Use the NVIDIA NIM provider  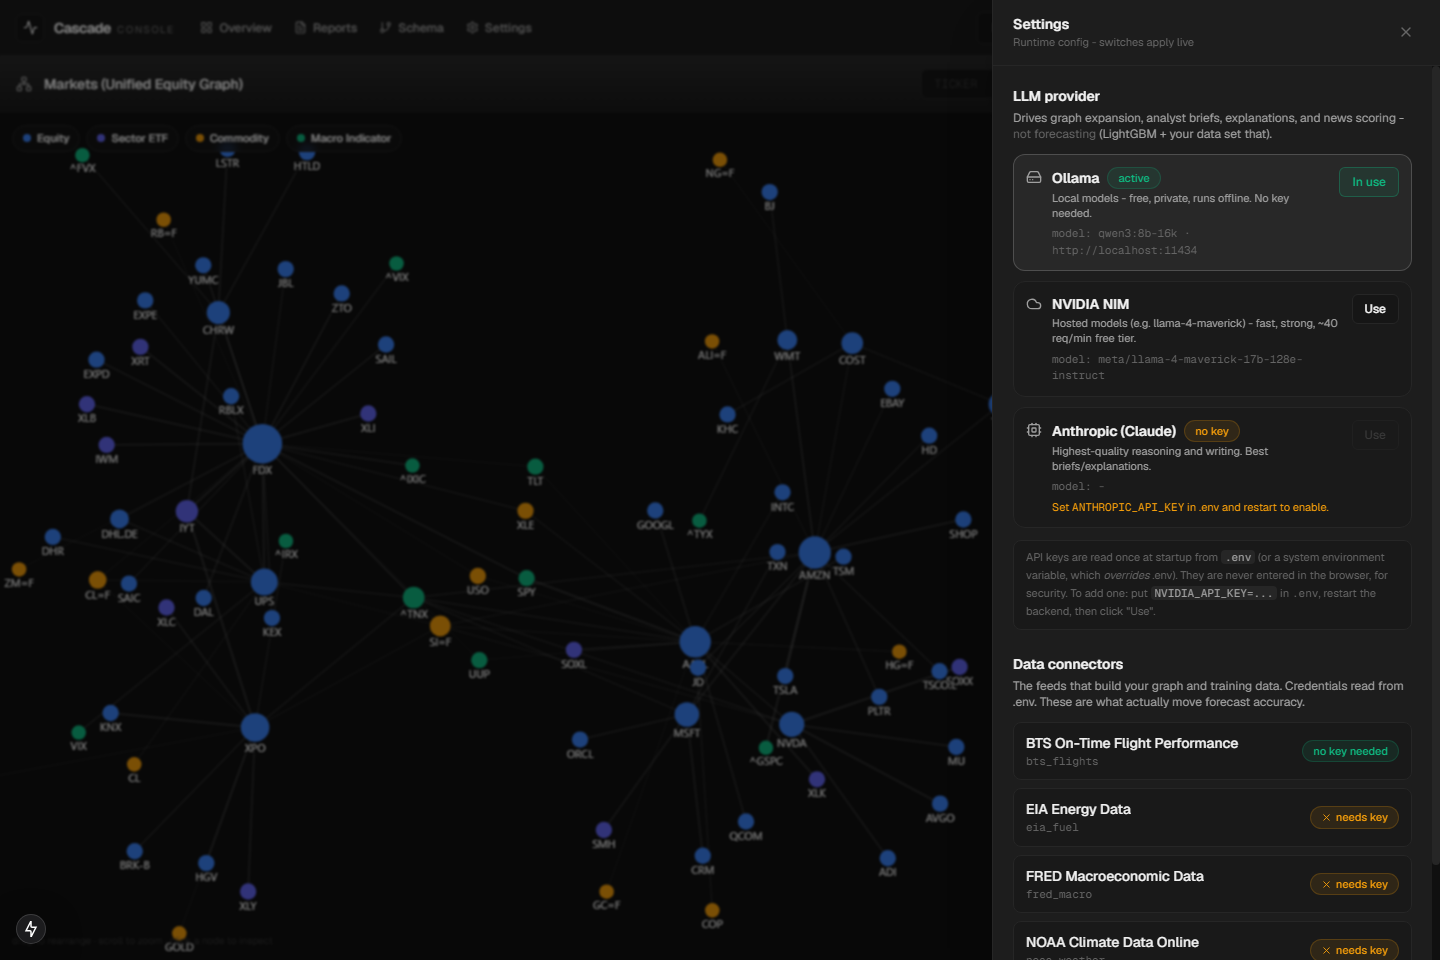click(x=1375, y=309)
